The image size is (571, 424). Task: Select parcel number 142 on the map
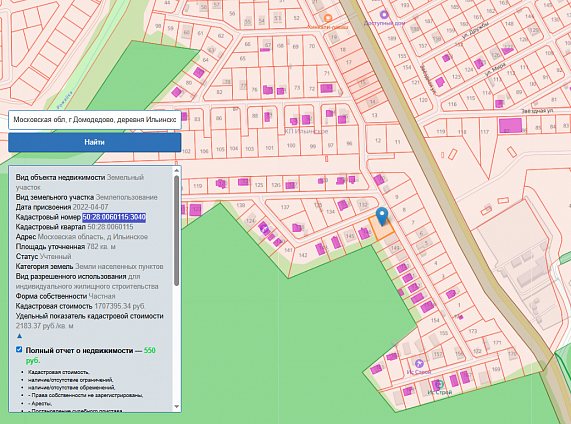pyautogui.click(x=303, y=255)
